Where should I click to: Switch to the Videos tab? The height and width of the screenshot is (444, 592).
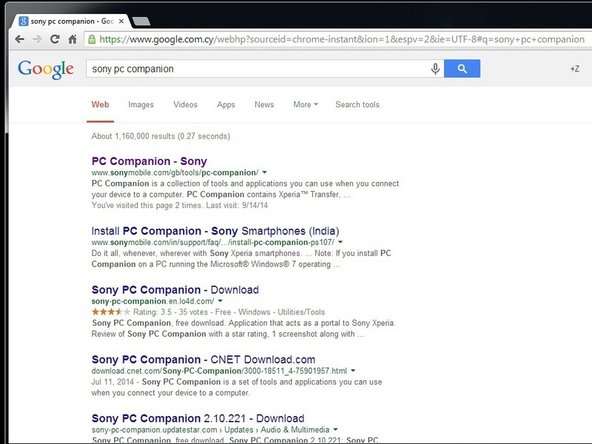pyautogui.click(x=185, y=105)
